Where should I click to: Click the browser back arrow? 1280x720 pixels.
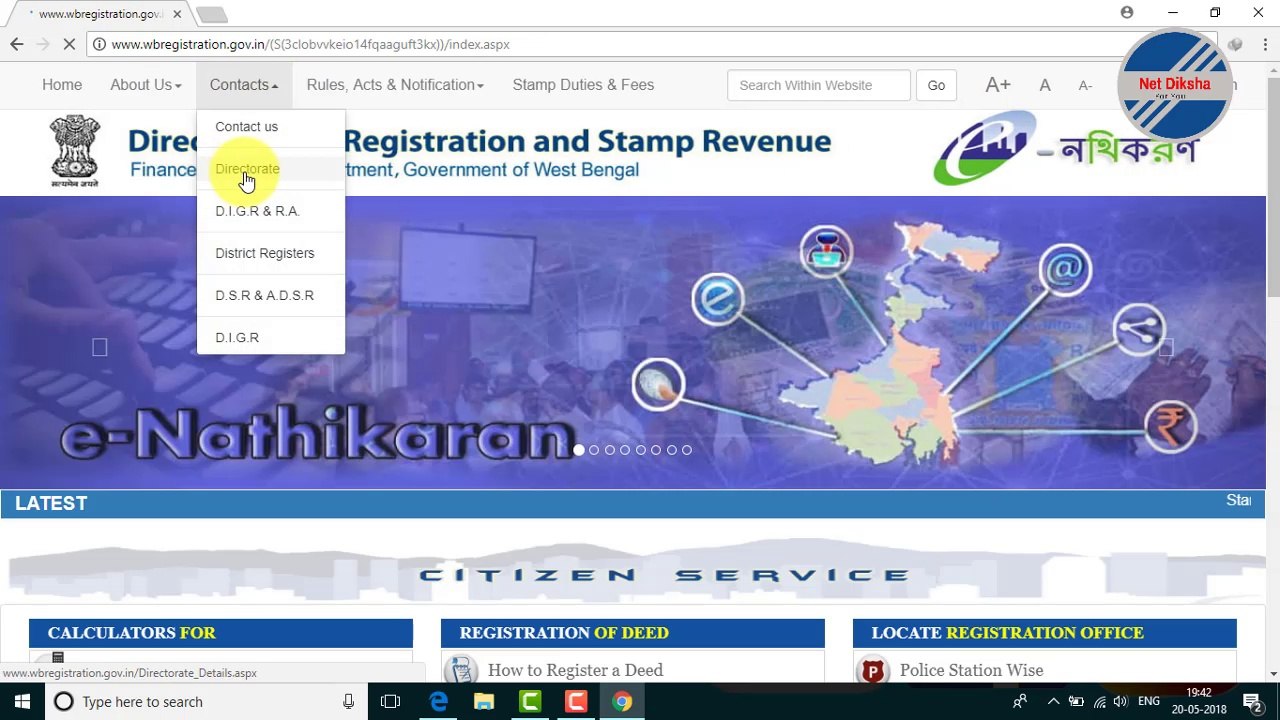click(17, 44)
